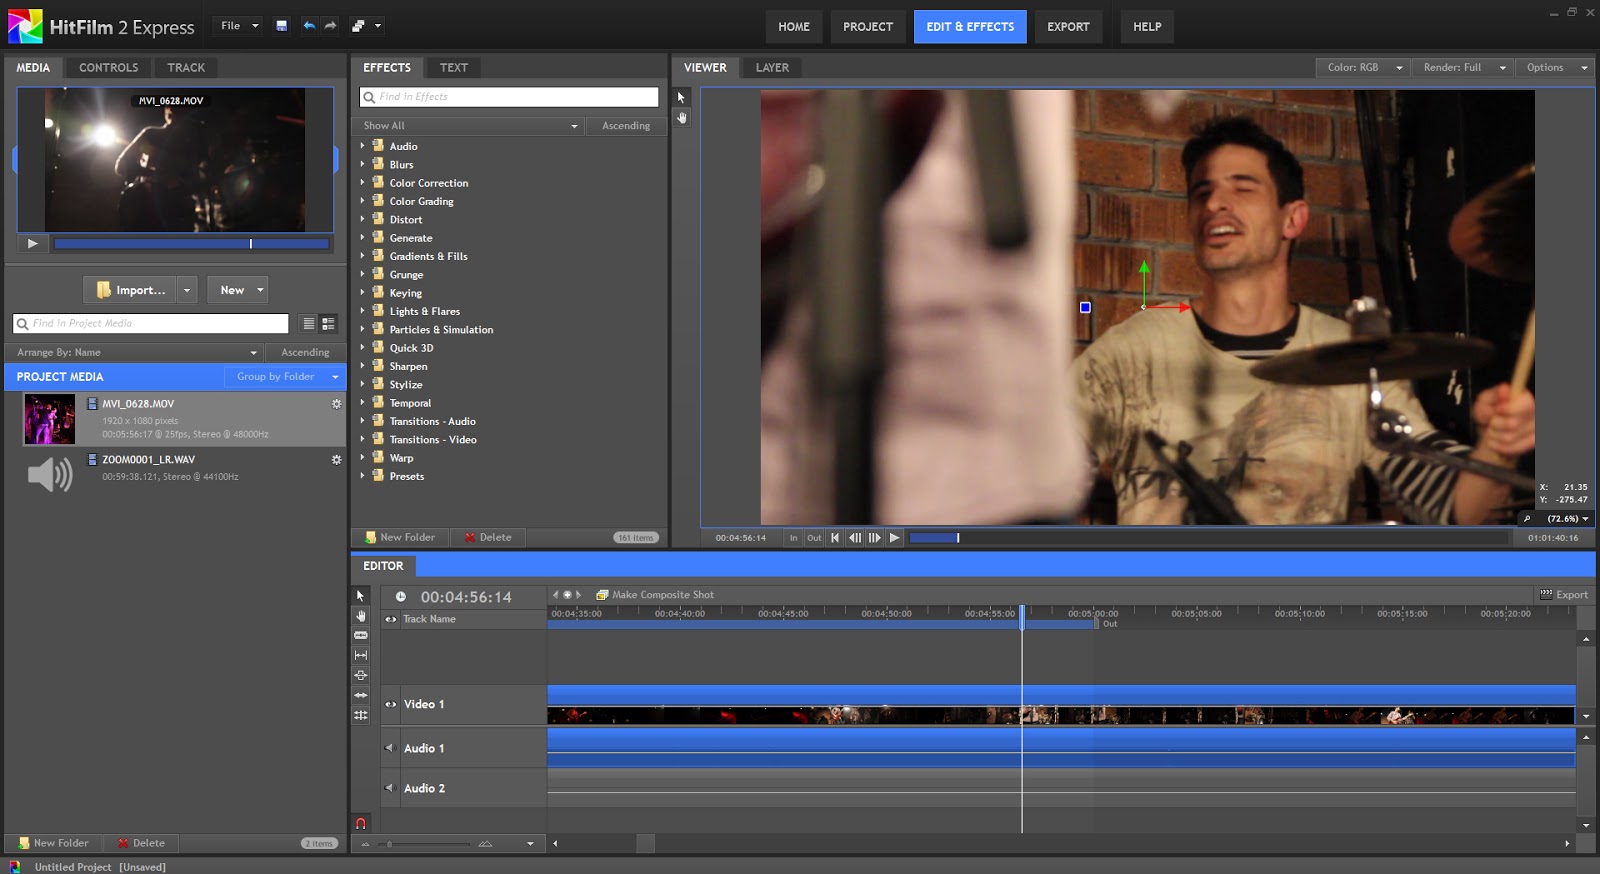Play the MVI_0628.MOV media preview
1600x874 pixels.
pyautogui.click(x=33, y=244)
